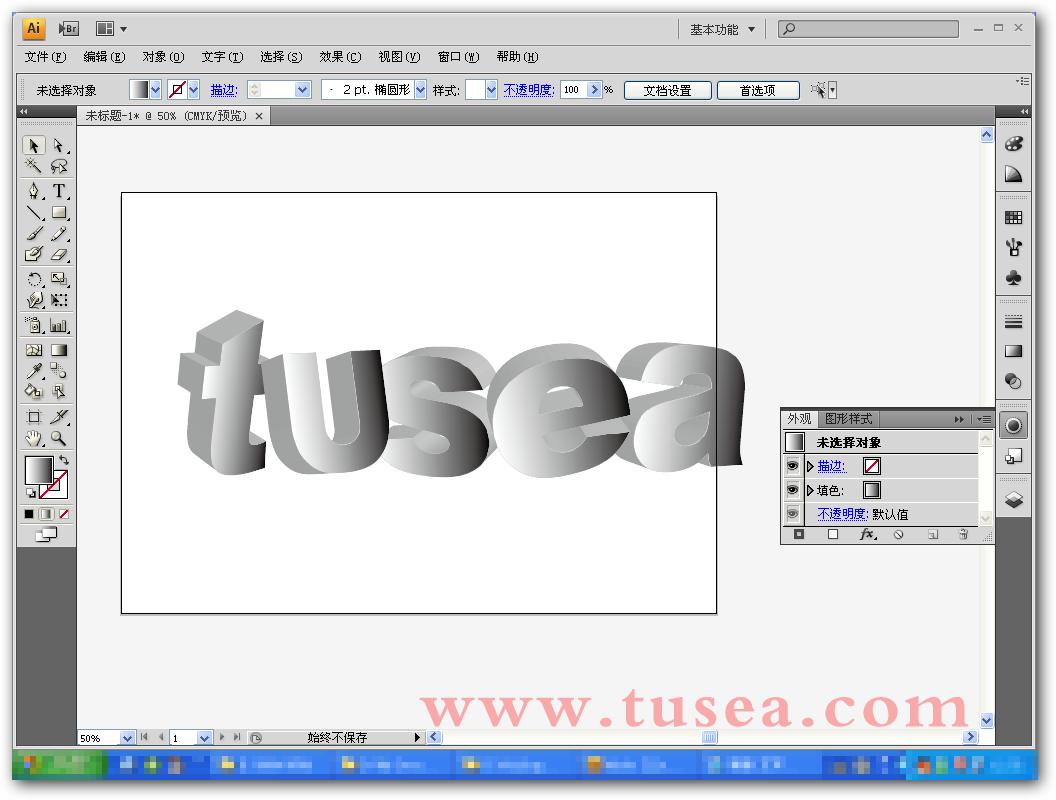Select the Zoom magnifier tool
Screen dimensions: 1056x800
click(59, 438)
